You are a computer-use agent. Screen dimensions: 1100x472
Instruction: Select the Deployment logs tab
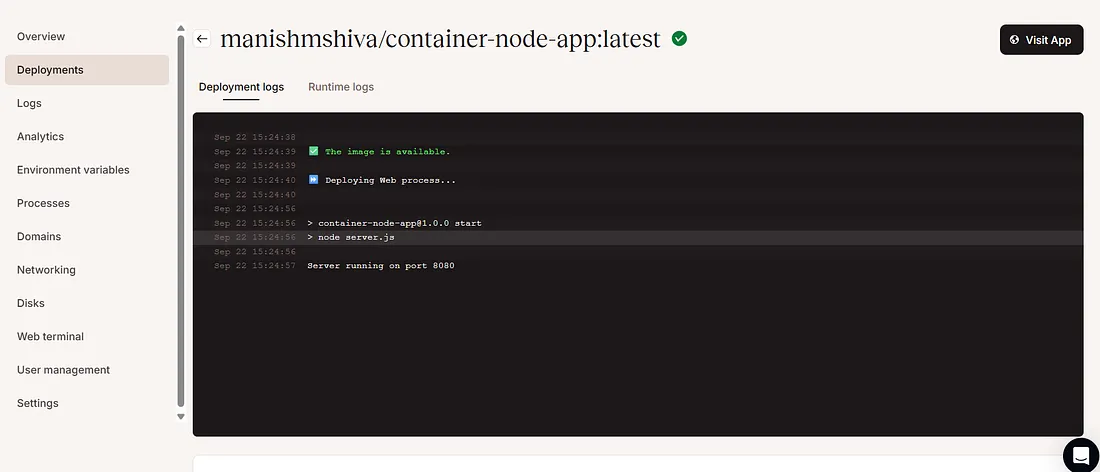coord(241,87)
